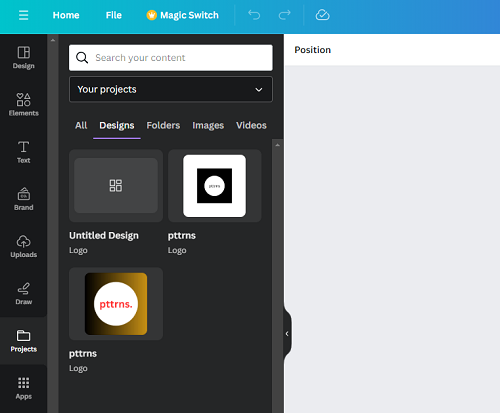
Task: Check cloud save status icon
Action: [322, 15]
